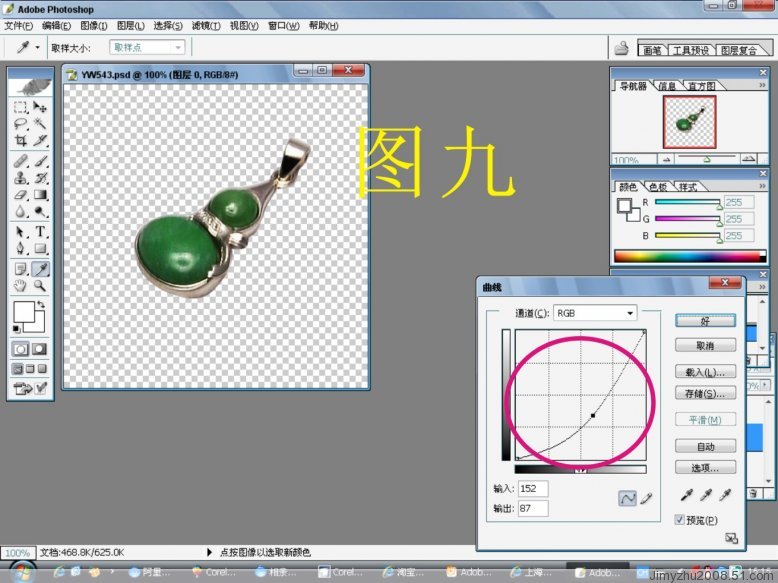Click the Save (存储) button
This screenshot has width=778, height=583.
pos(705,393)
